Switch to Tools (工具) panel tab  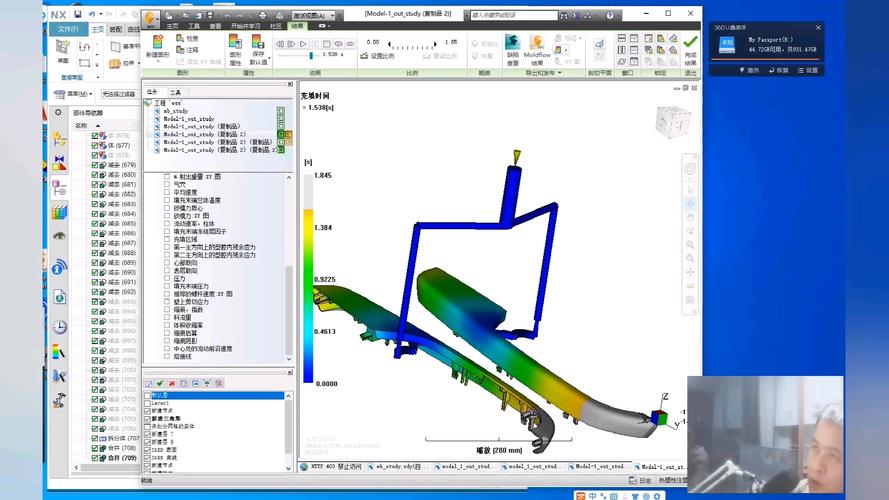[176, 92]
